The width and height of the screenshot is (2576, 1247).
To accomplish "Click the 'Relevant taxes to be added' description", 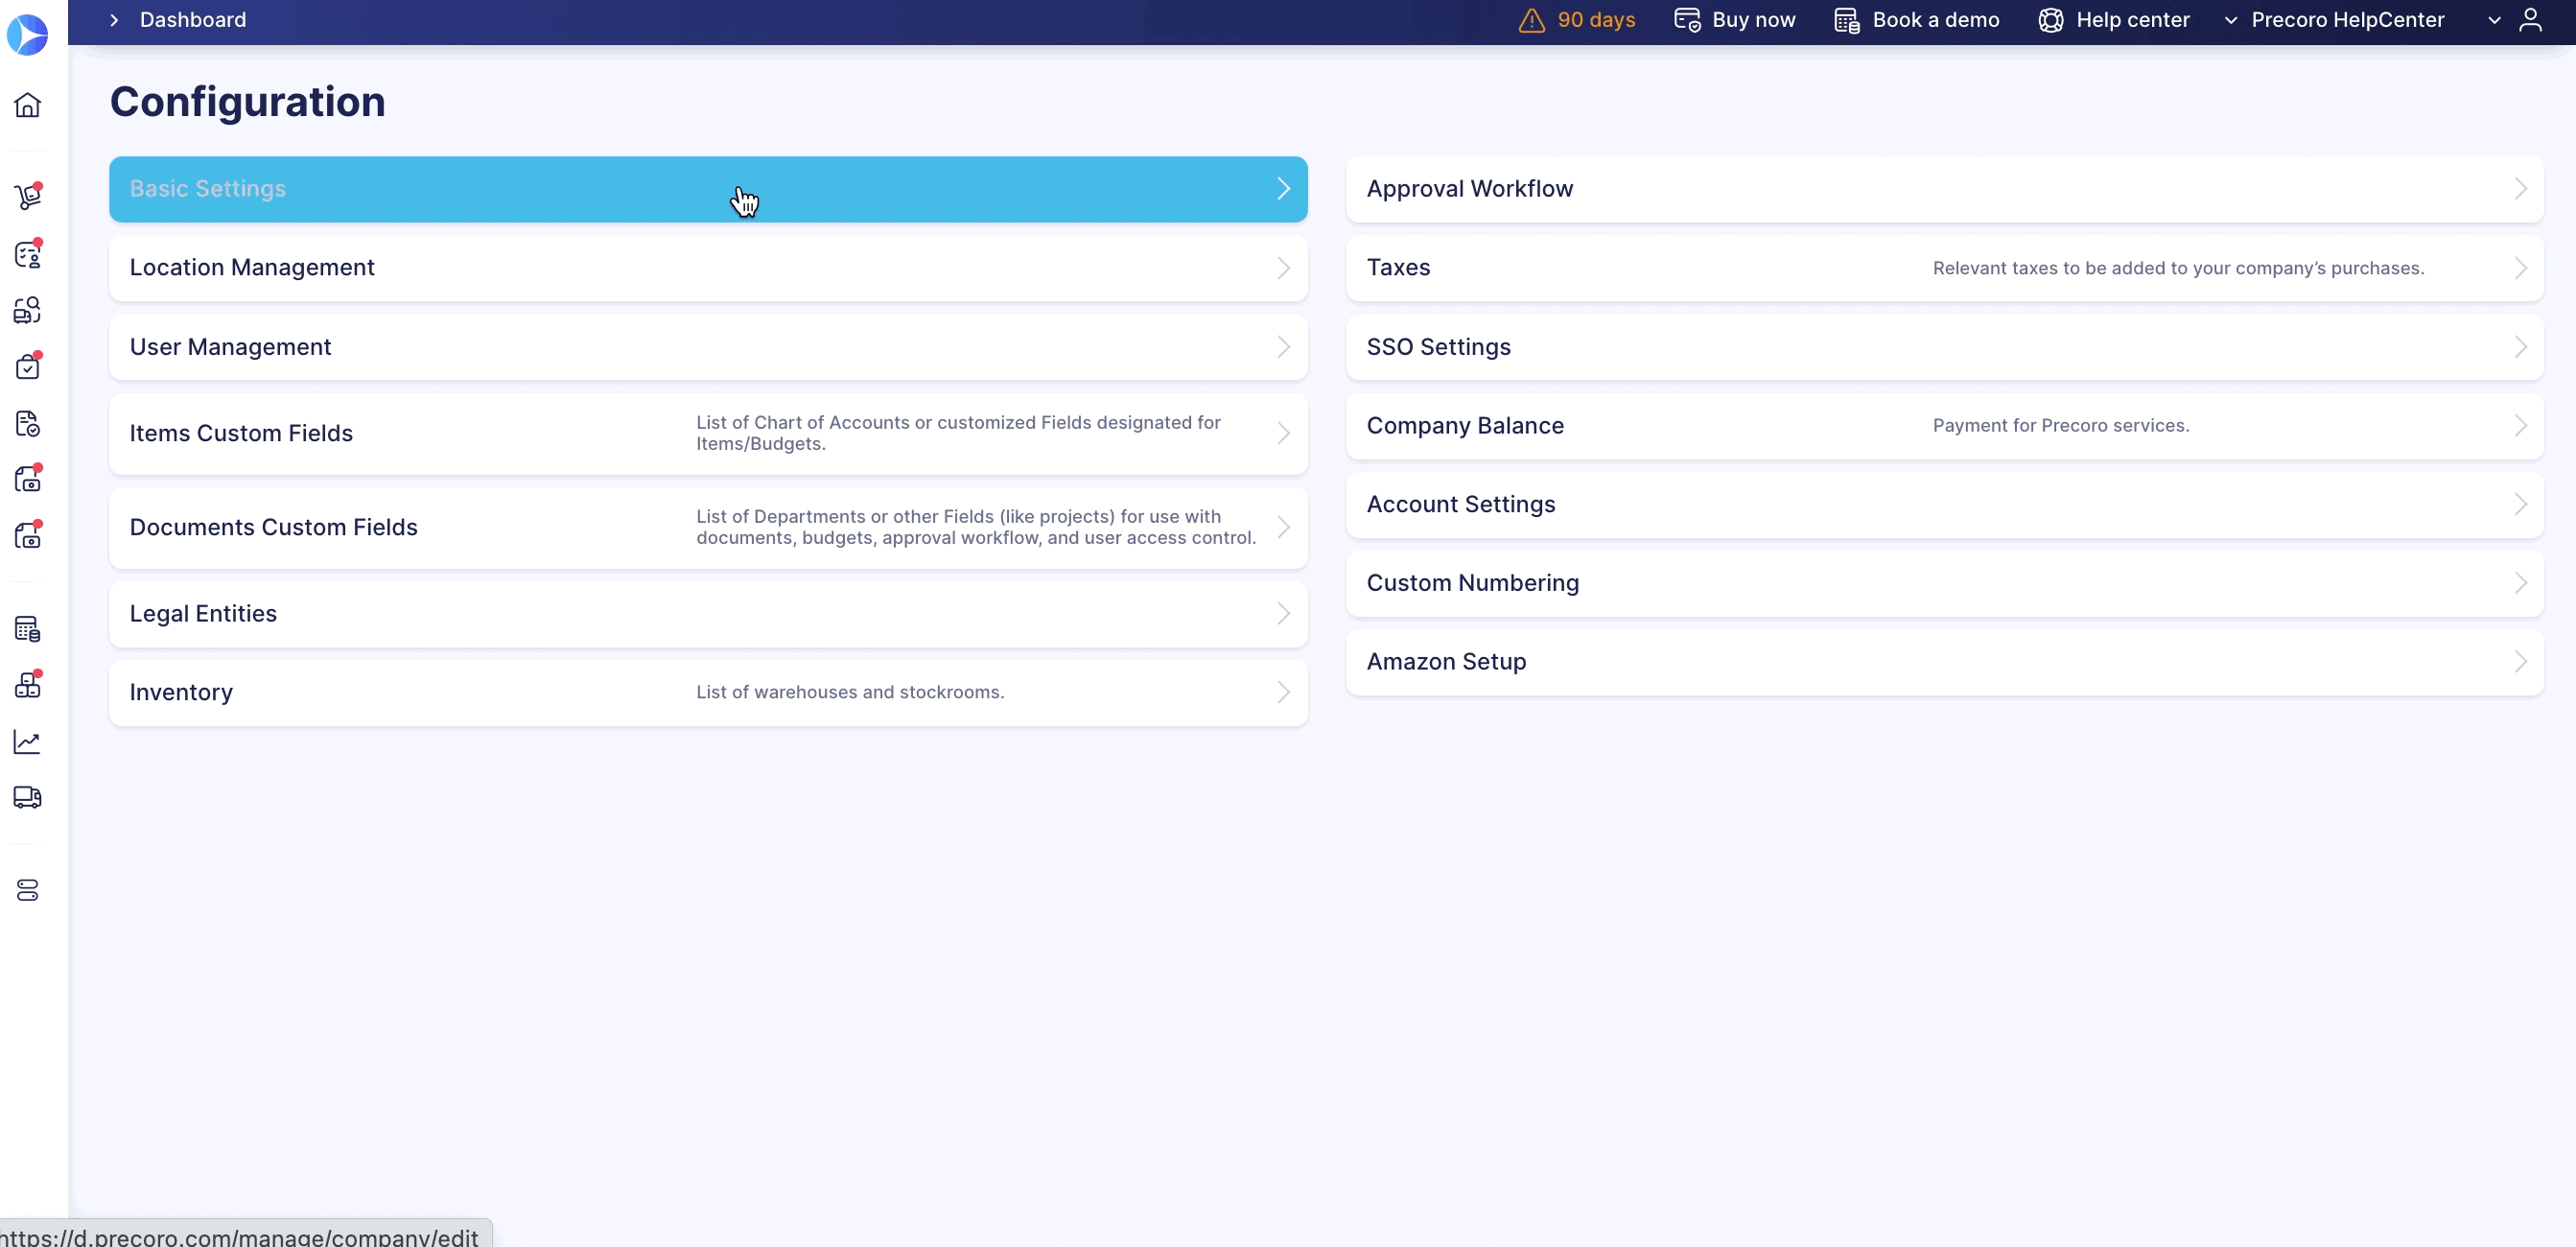I will pyautogui.click(x=2178, y=268).
